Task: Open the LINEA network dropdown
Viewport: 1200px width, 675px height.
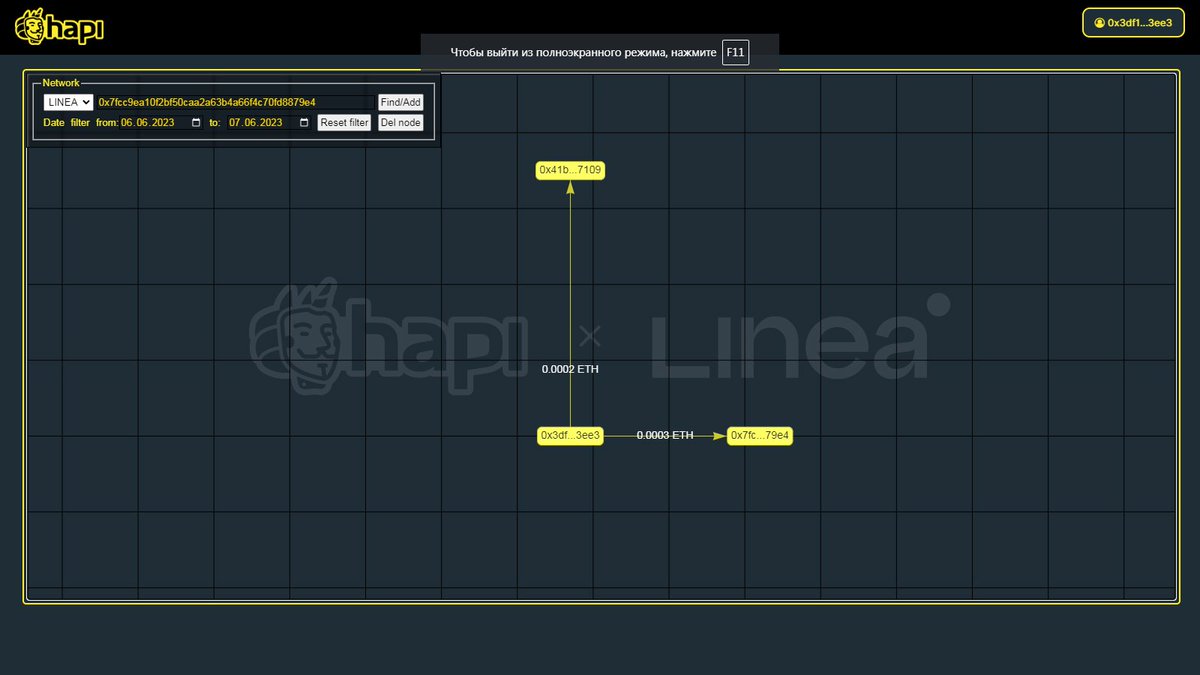Action: click(x=68, y=102)
